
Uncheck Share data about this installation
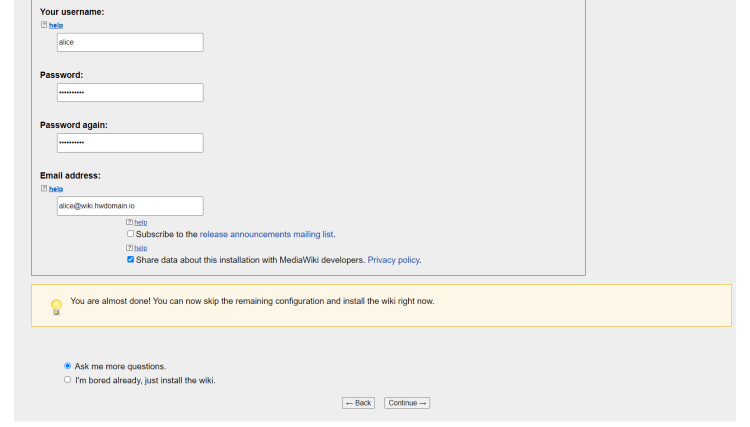click(x=130, y=260)
